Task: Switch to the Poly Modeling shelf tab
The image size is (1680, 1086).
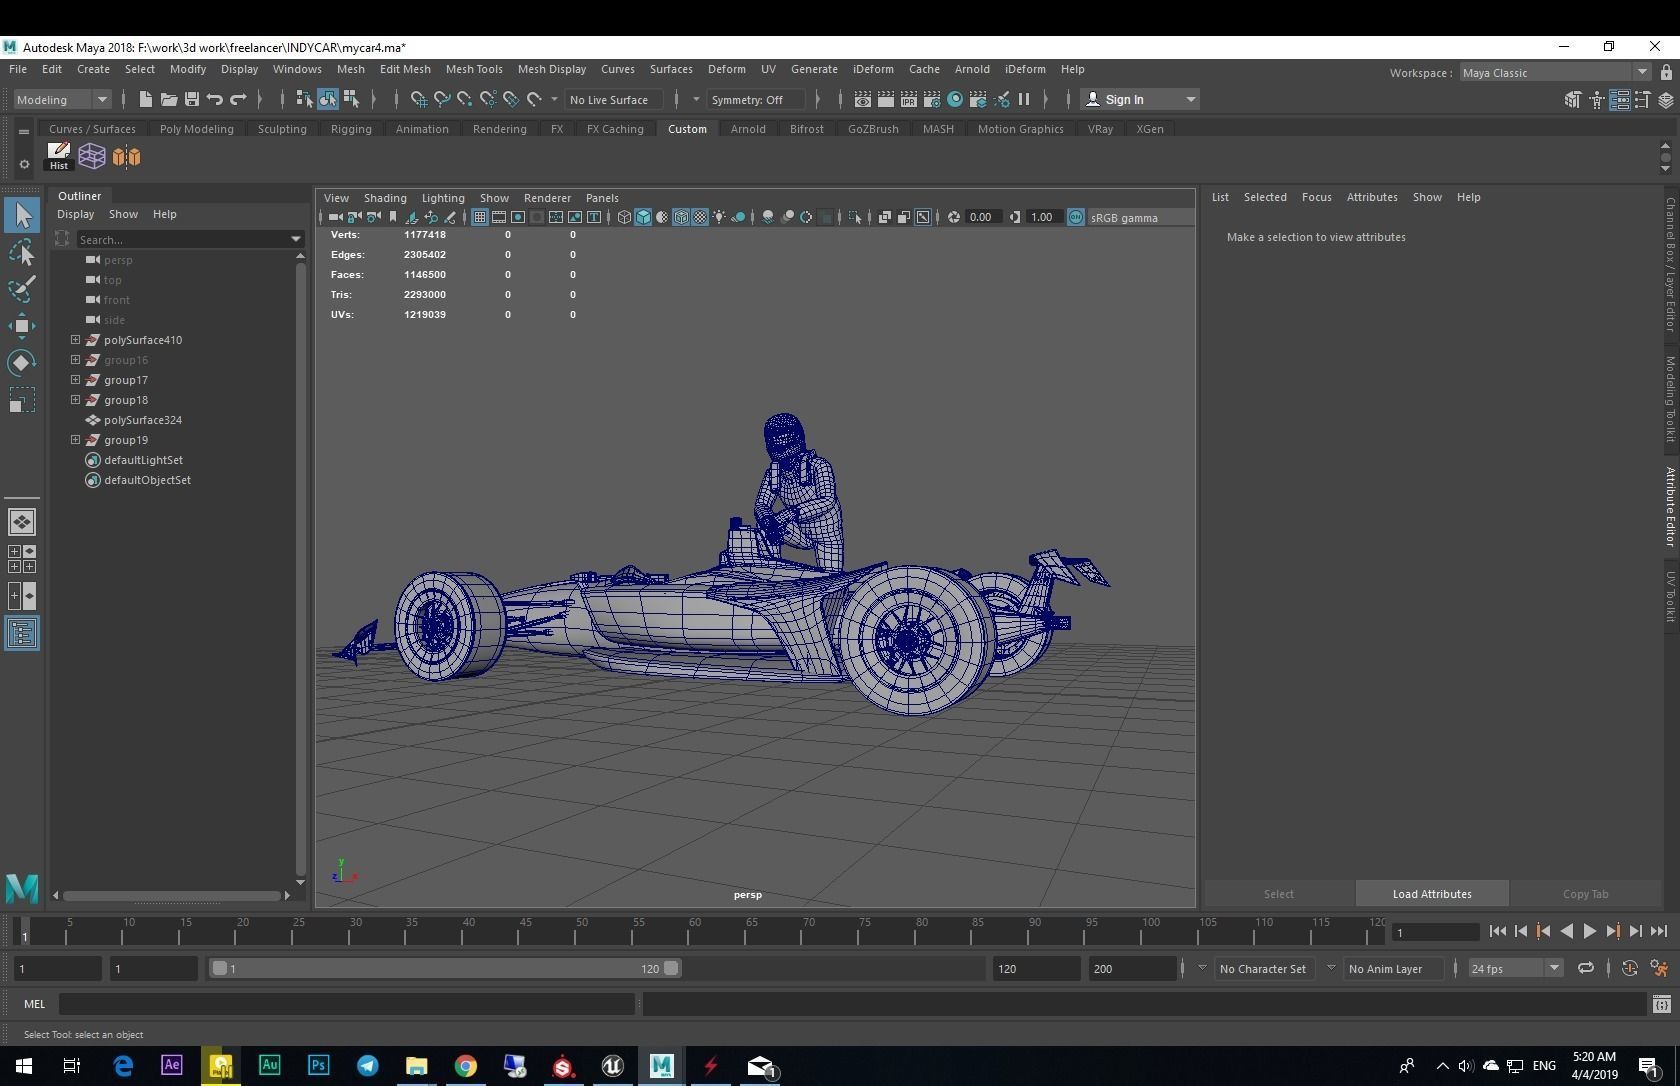Action: [196, 129]
